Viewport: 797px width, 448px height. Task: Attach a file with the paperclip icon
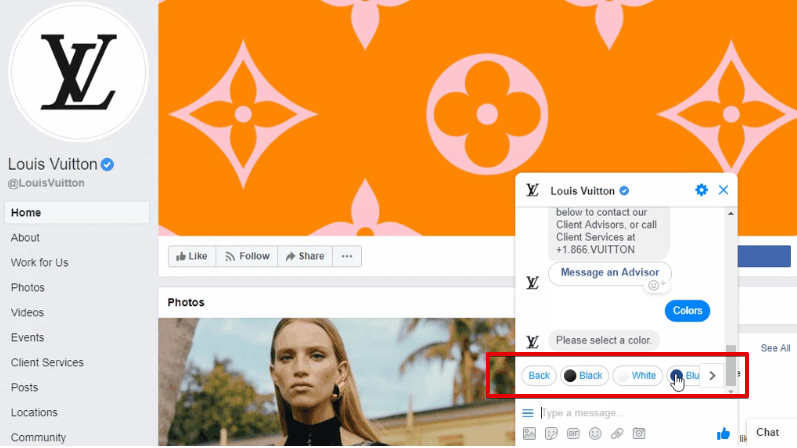pos(617,434)
